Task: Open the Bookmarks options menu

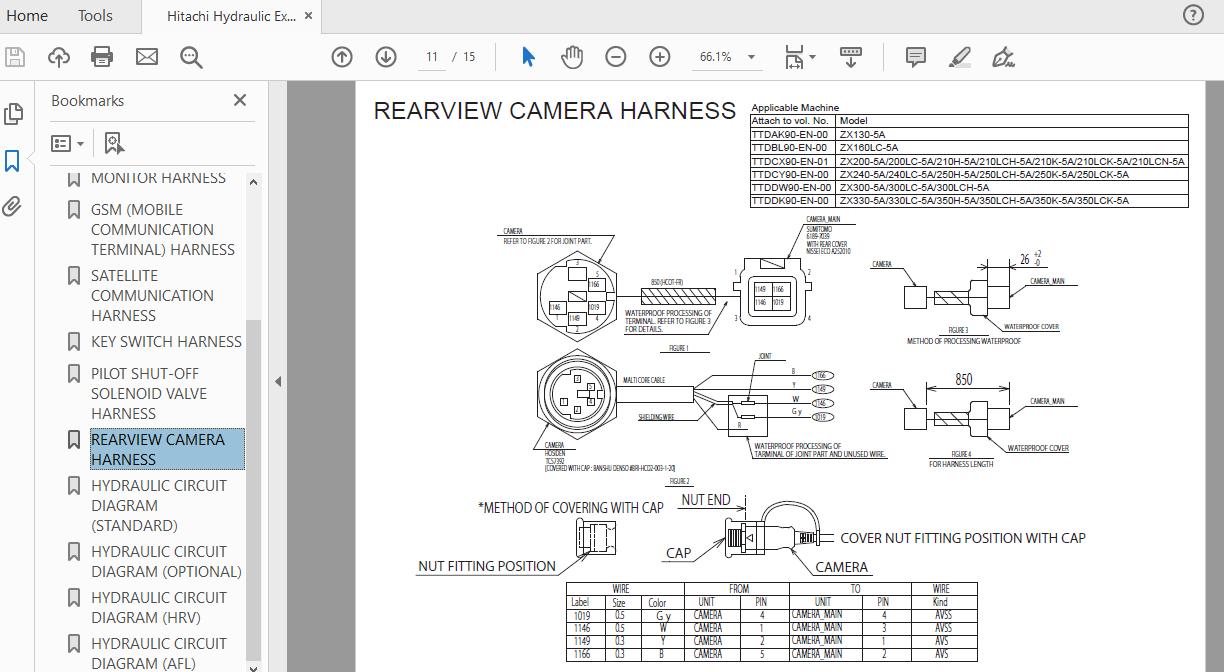Action: tap(65, 143)
